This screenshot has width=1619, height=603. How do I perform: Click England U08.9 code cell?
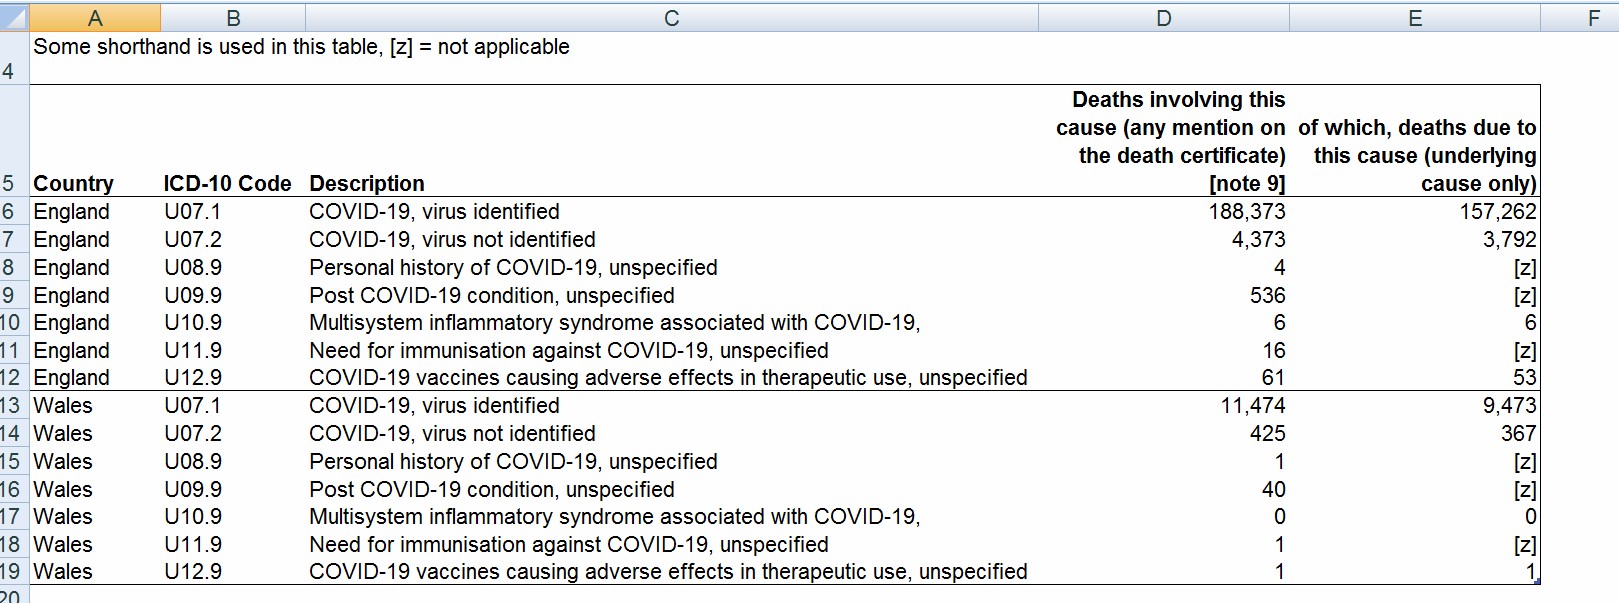(x=233, y=267)
